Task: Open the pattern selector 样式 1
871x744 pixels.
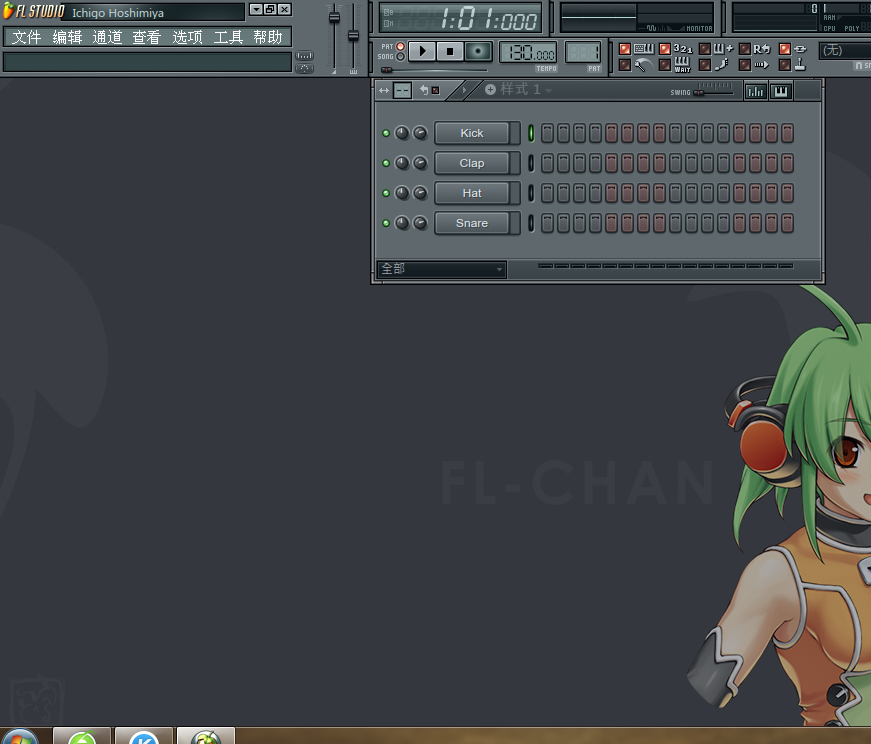Action: [x=525, y=89]
